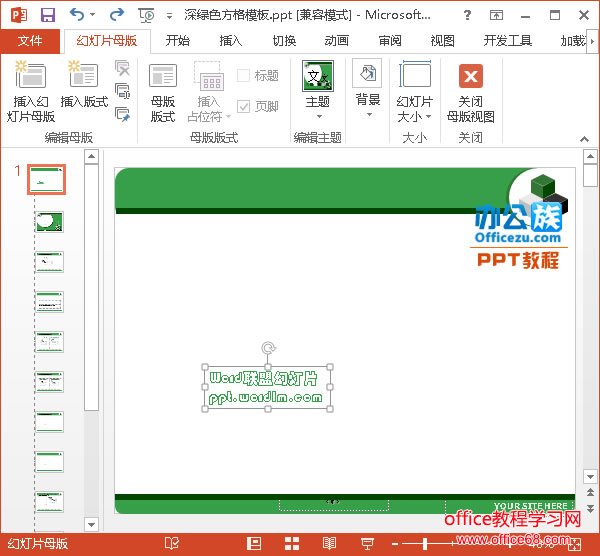
Task: Go to previous slide with double up arrows
Action: [x=590, y=492]
